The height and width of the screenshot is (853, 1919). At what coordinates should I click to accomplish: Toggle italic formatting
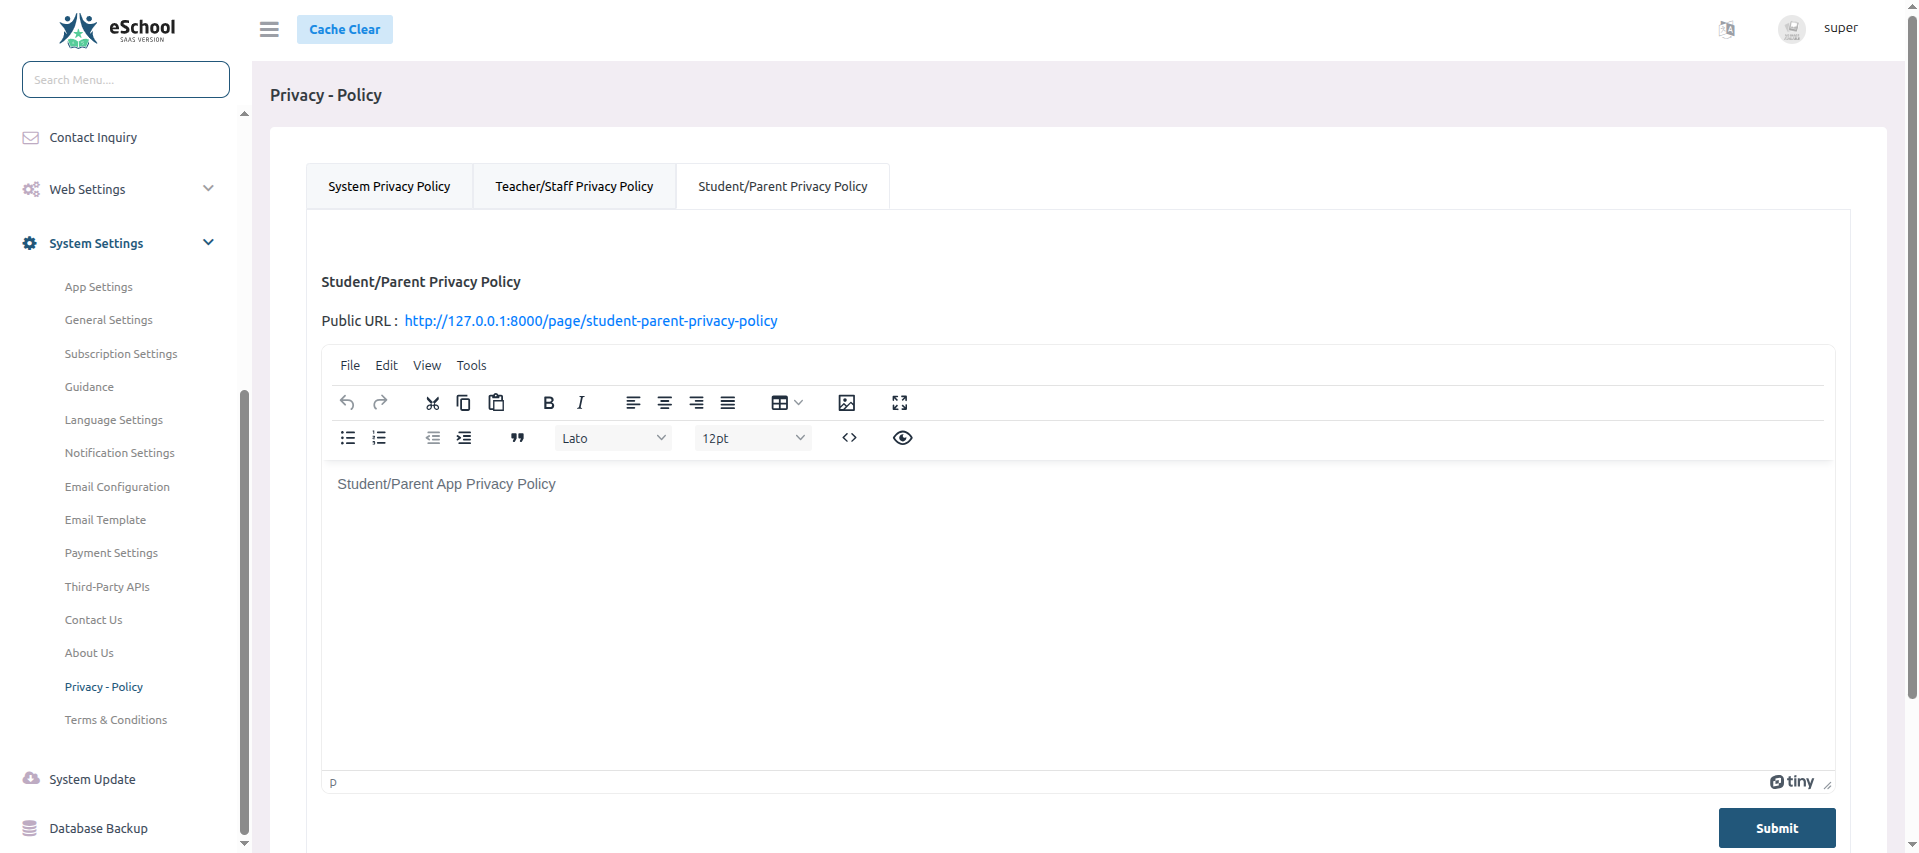pyautogui.click(x=580, y=403)
